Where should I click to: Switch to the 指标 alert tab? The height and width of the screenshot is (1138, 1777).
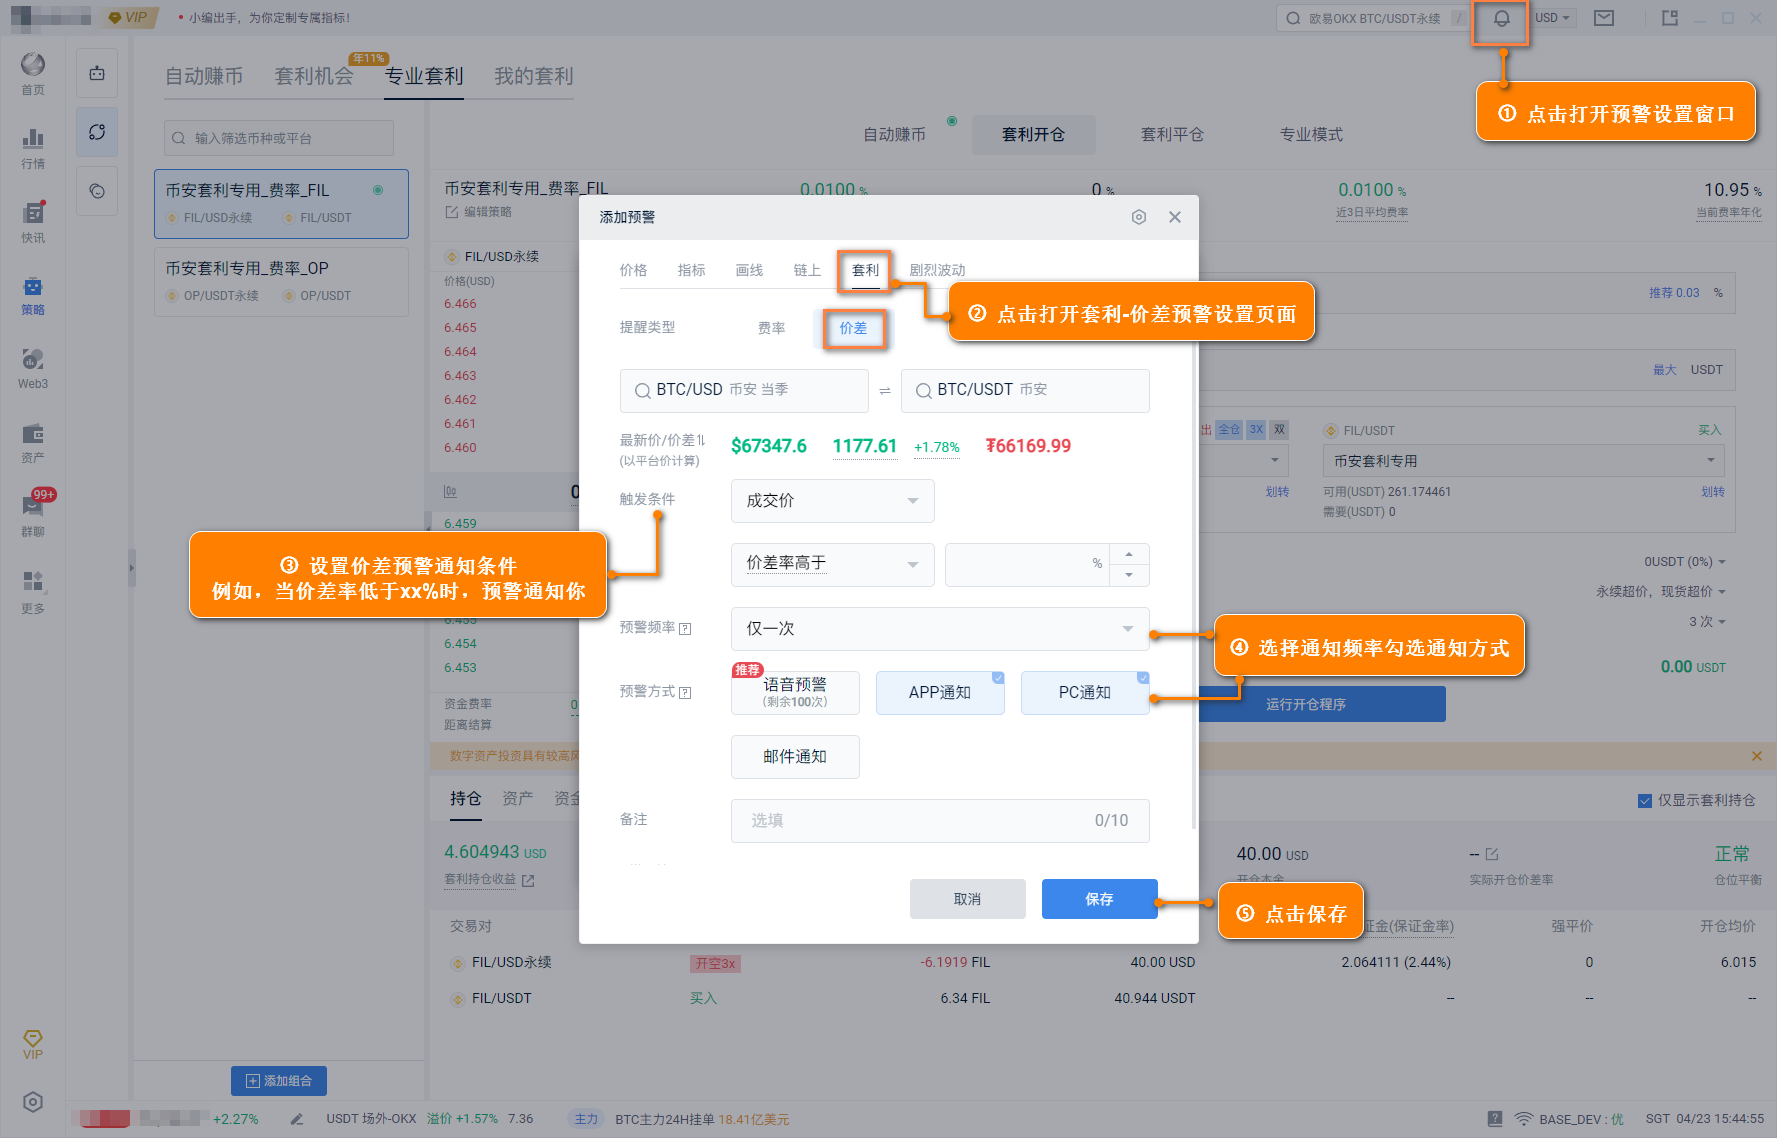click(691, 270)
